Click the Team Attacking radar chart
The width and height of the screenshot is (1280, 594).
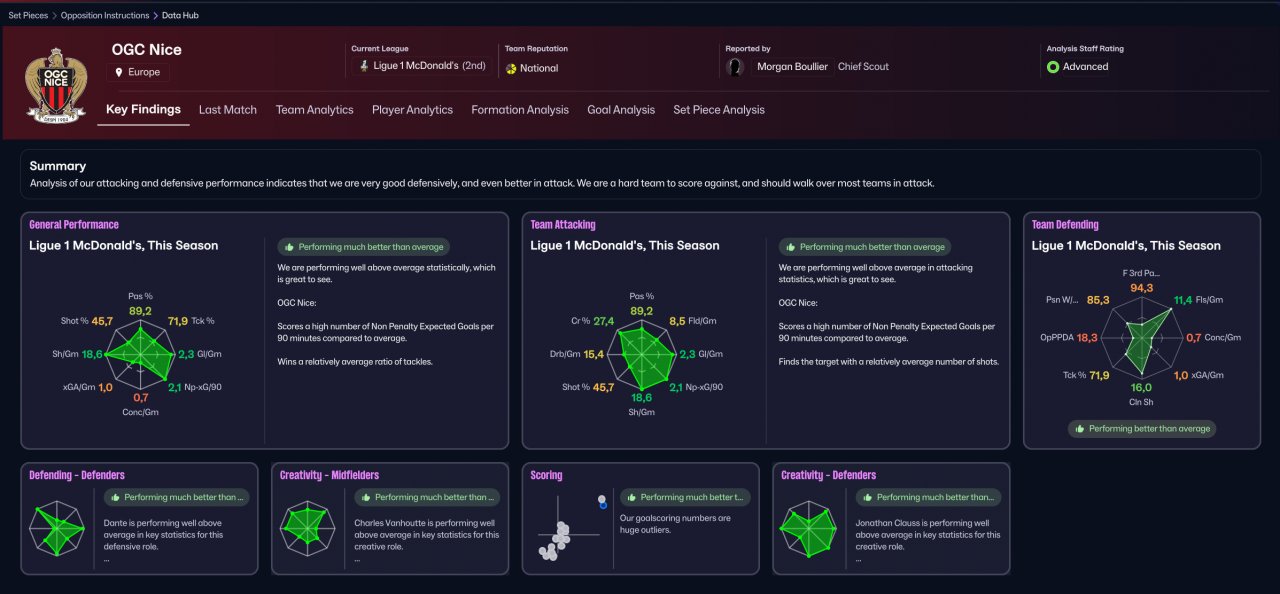(x=642, y=353)
